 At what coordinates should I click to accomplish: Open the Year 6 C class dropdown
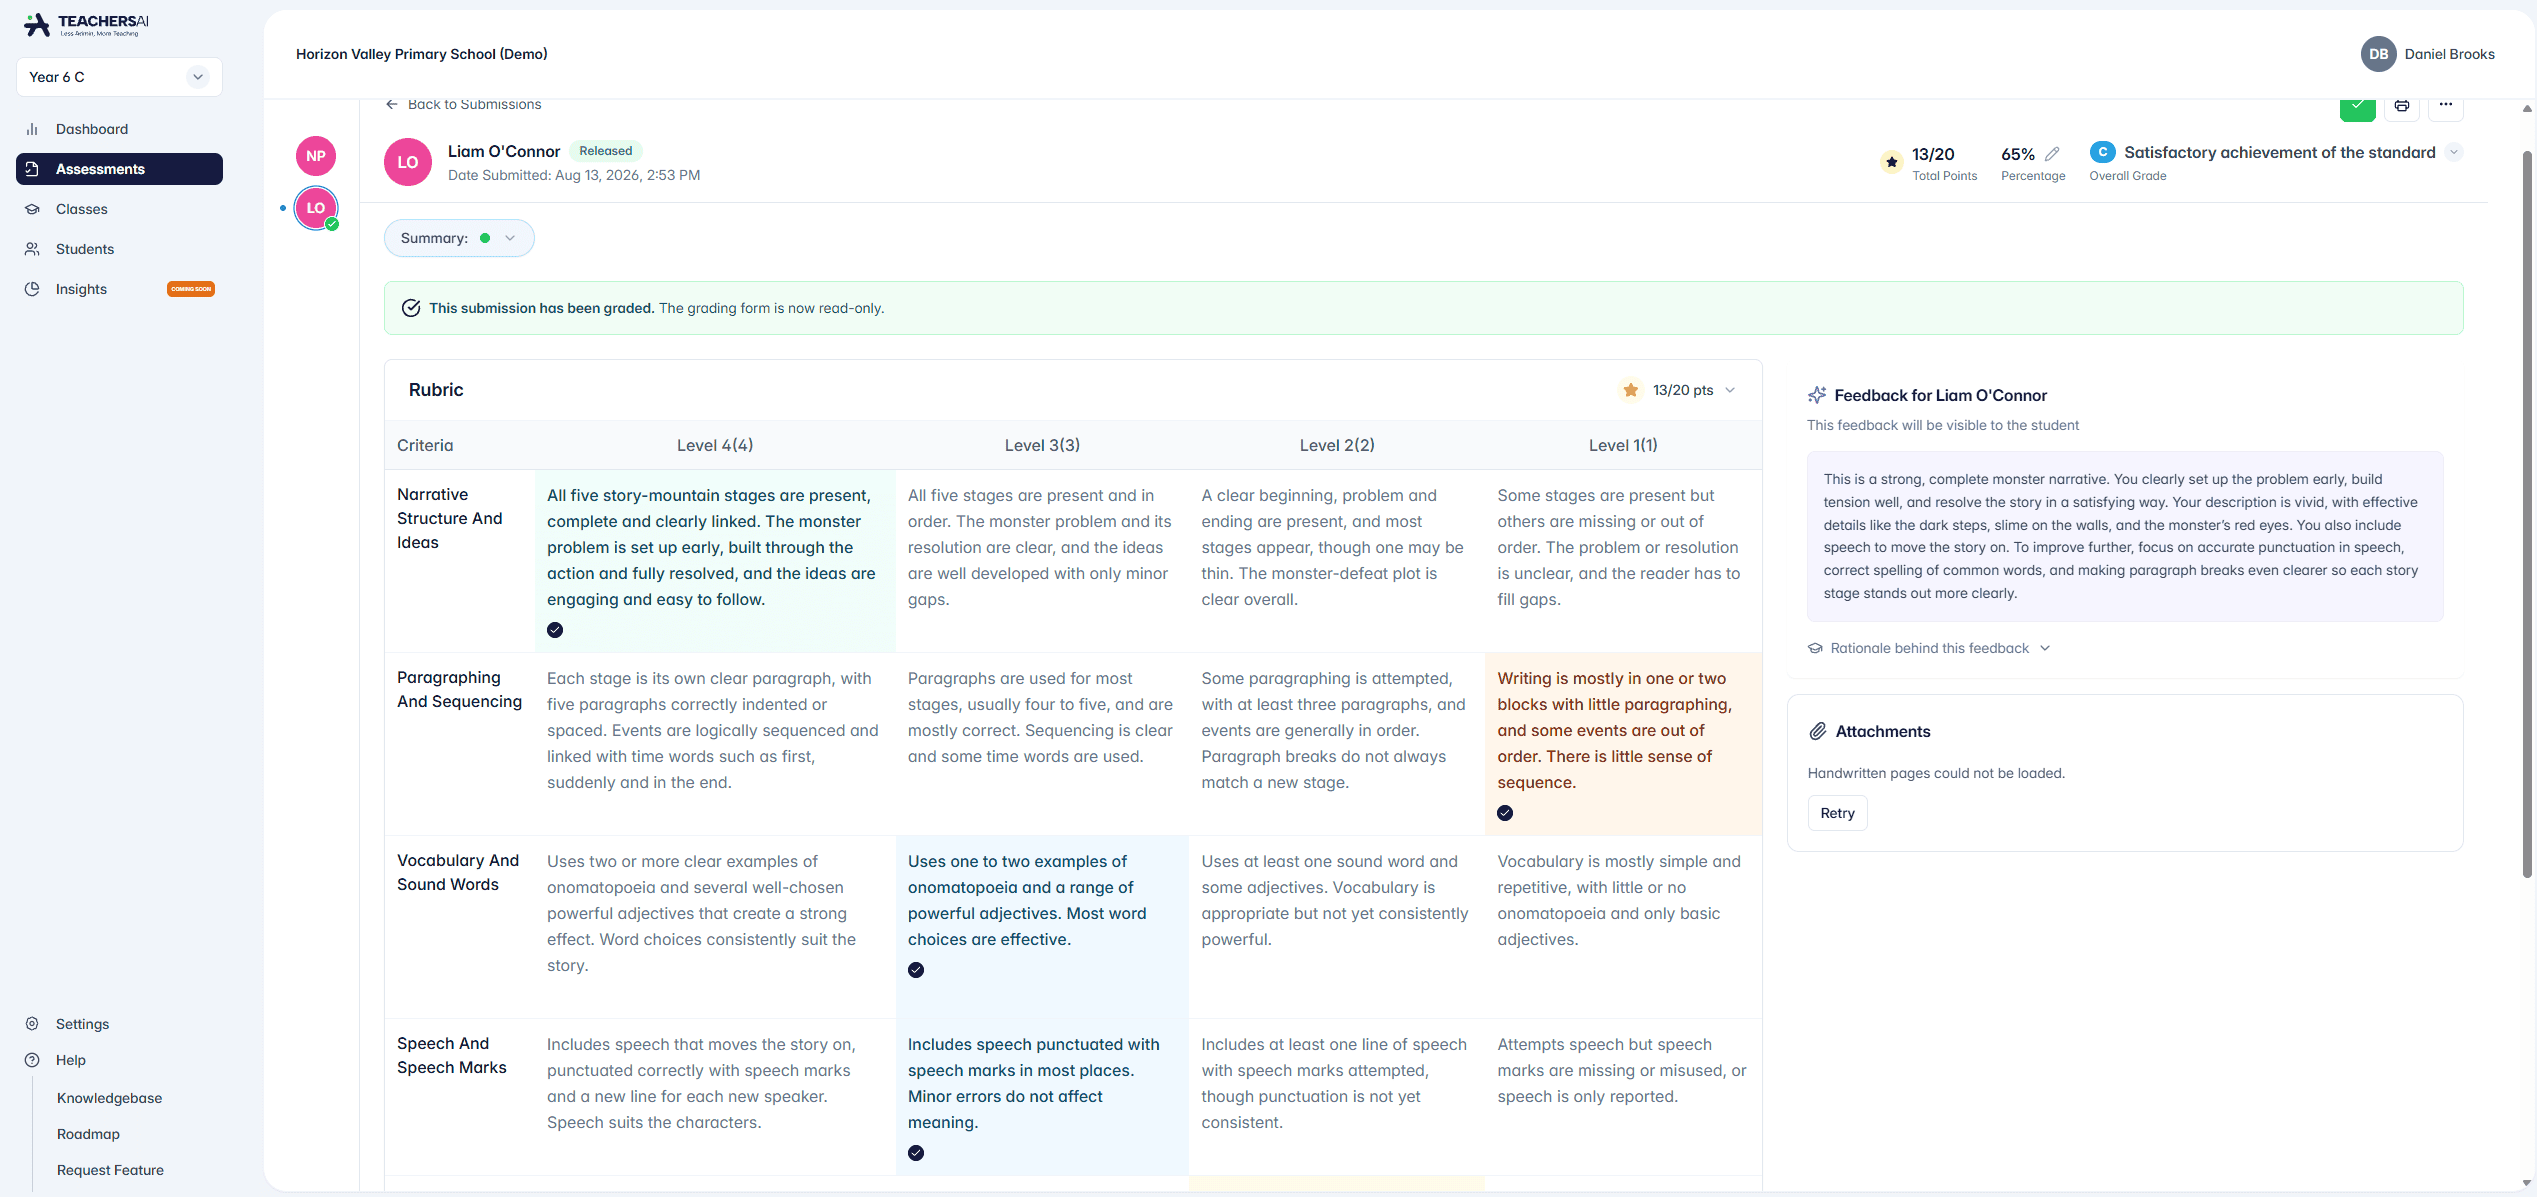point(119,77)
